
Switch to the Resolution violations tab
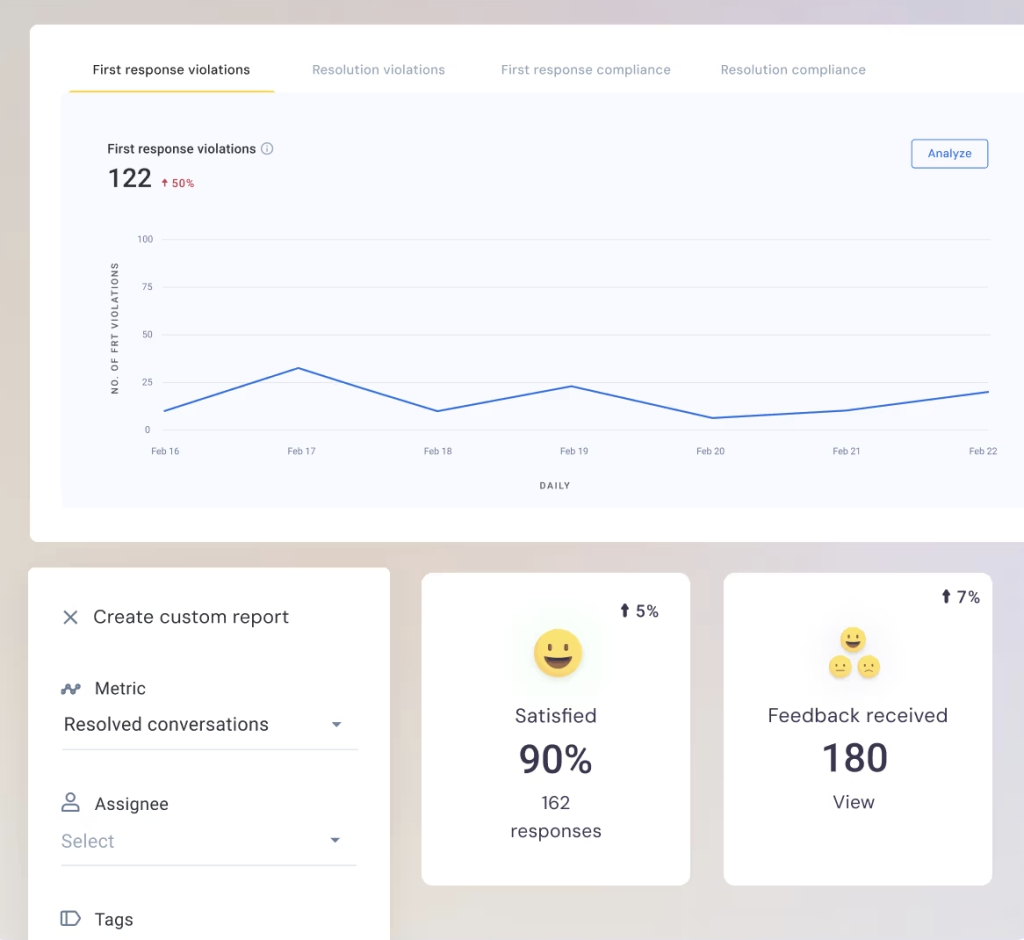pos(378,69)
